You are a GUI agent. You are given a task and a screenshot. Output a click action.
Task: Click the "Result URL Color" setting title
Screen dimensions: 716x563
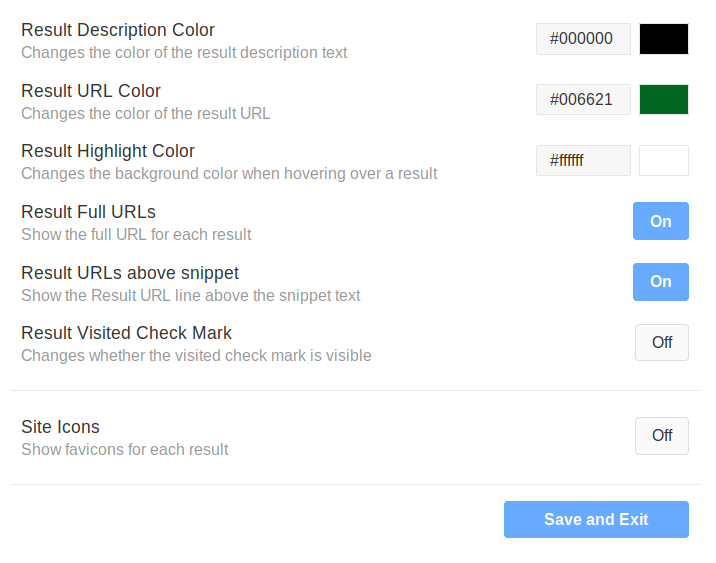click(91, 91)
